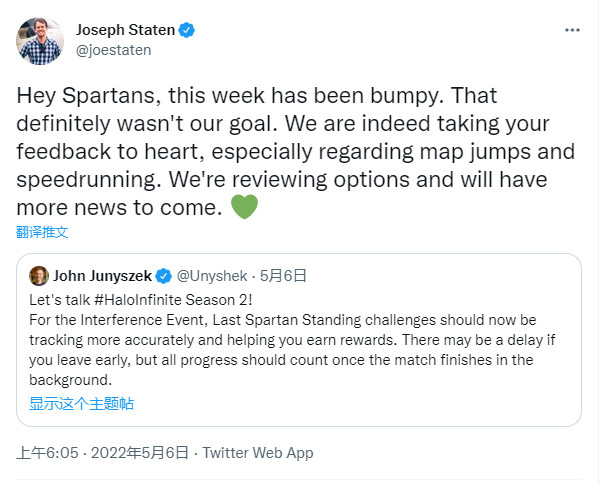This screenshot has width=604, height=485.
Task: Click the verified badge beside John Junyszek
Action: coord(163,276)
